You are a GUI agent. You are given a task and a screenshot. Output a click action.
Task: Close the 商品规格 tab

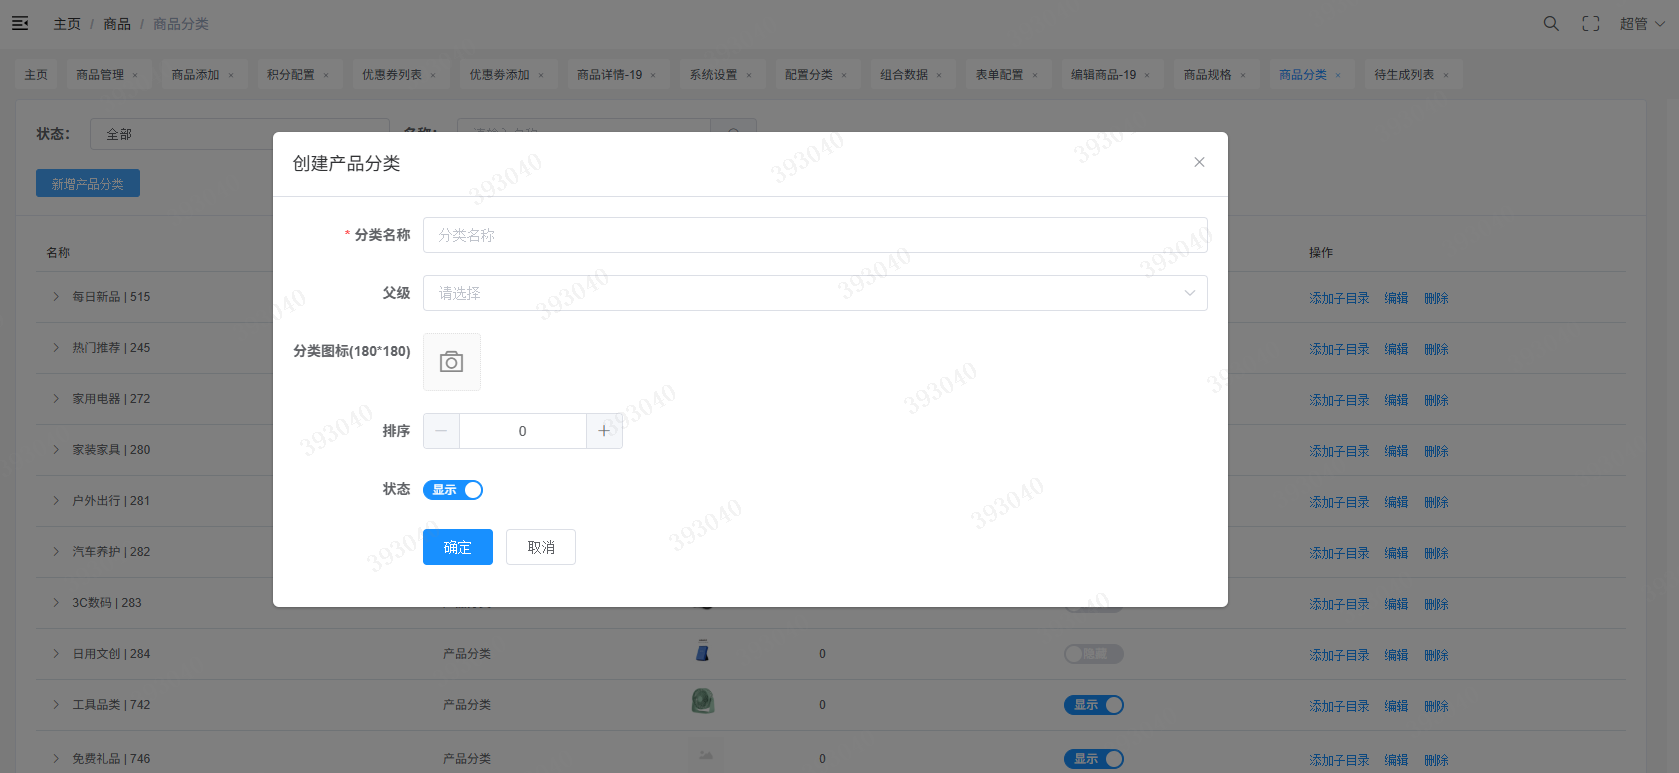tap(1243, 75)
